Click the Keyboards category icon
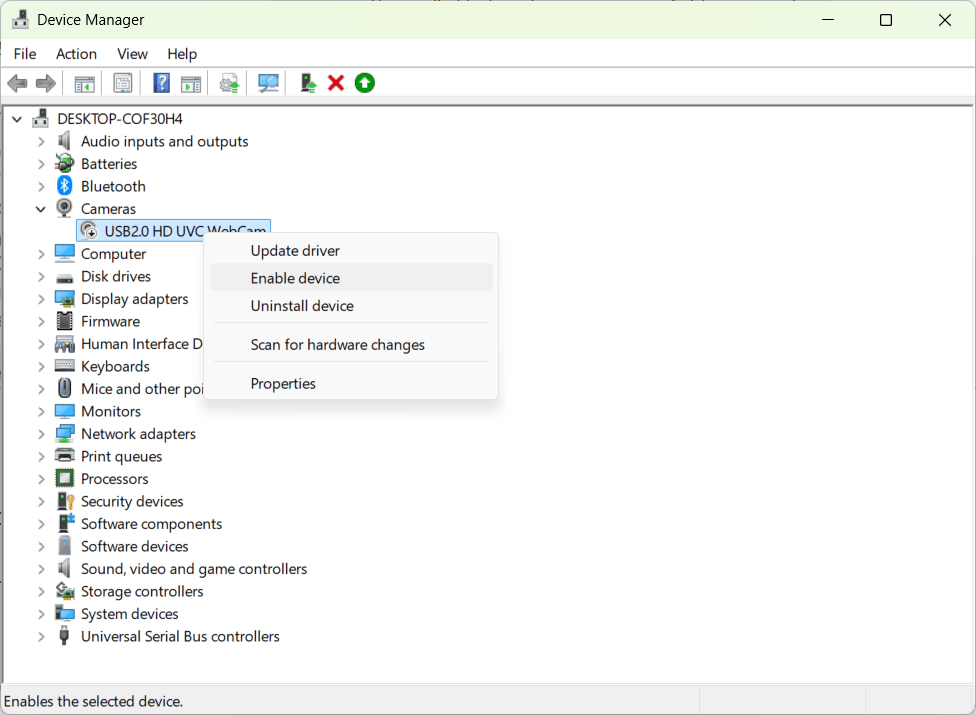976x715 pixels. (x=64, y=366)
